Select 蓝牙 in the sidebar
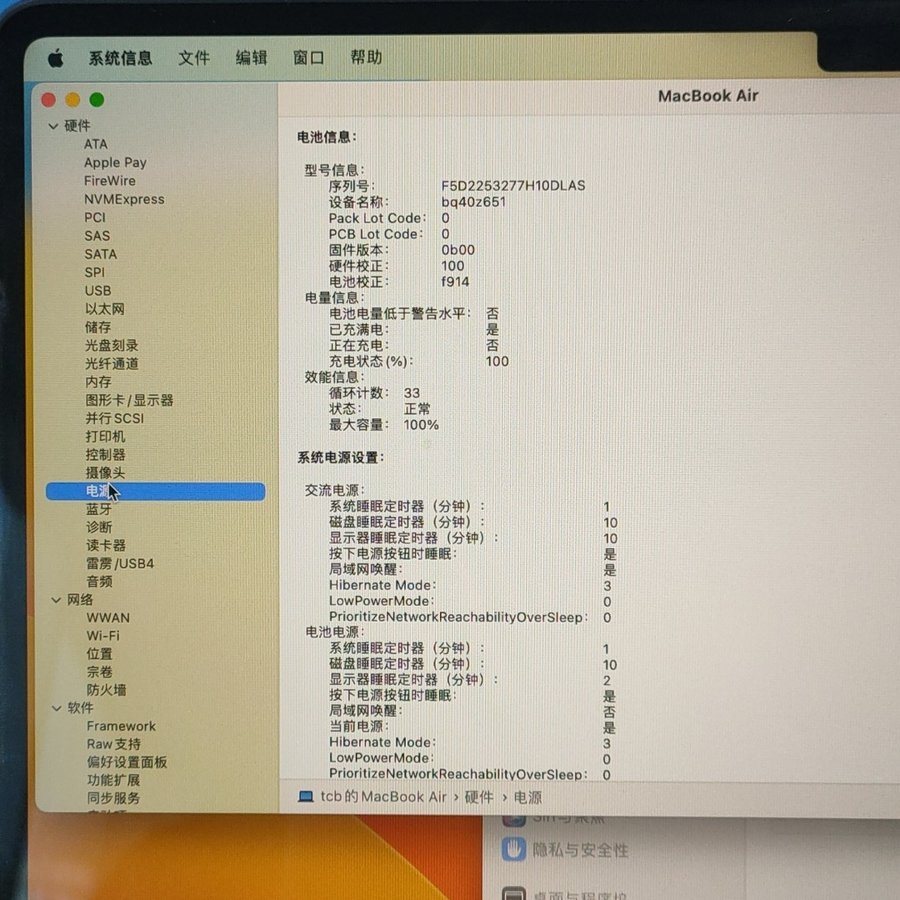 pos(99,509)
